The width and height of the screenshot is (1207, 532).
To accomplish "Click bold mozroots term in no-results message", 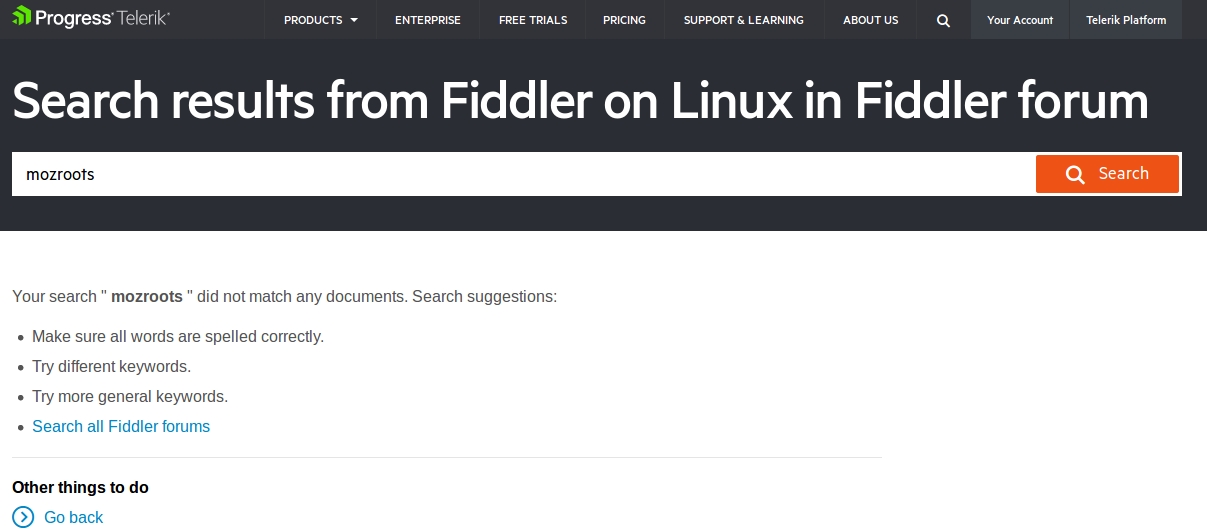I will (147, 296).
